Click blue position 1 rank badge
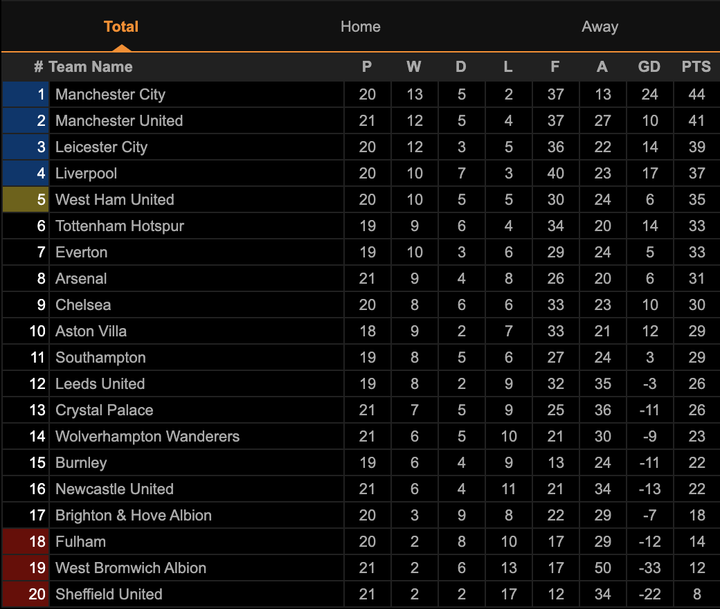The height and width of the screenshot is (609, 720). (26, 94)
